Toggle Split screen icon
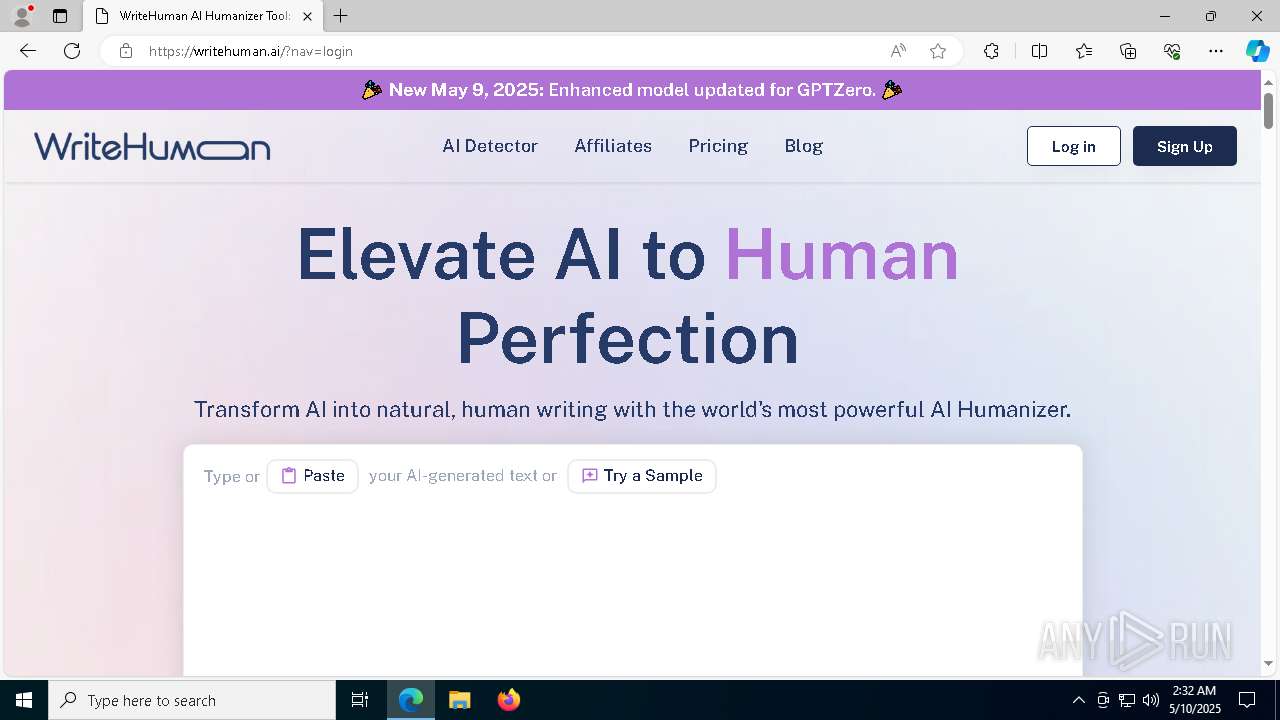1280x720 pixels. 1039,51
